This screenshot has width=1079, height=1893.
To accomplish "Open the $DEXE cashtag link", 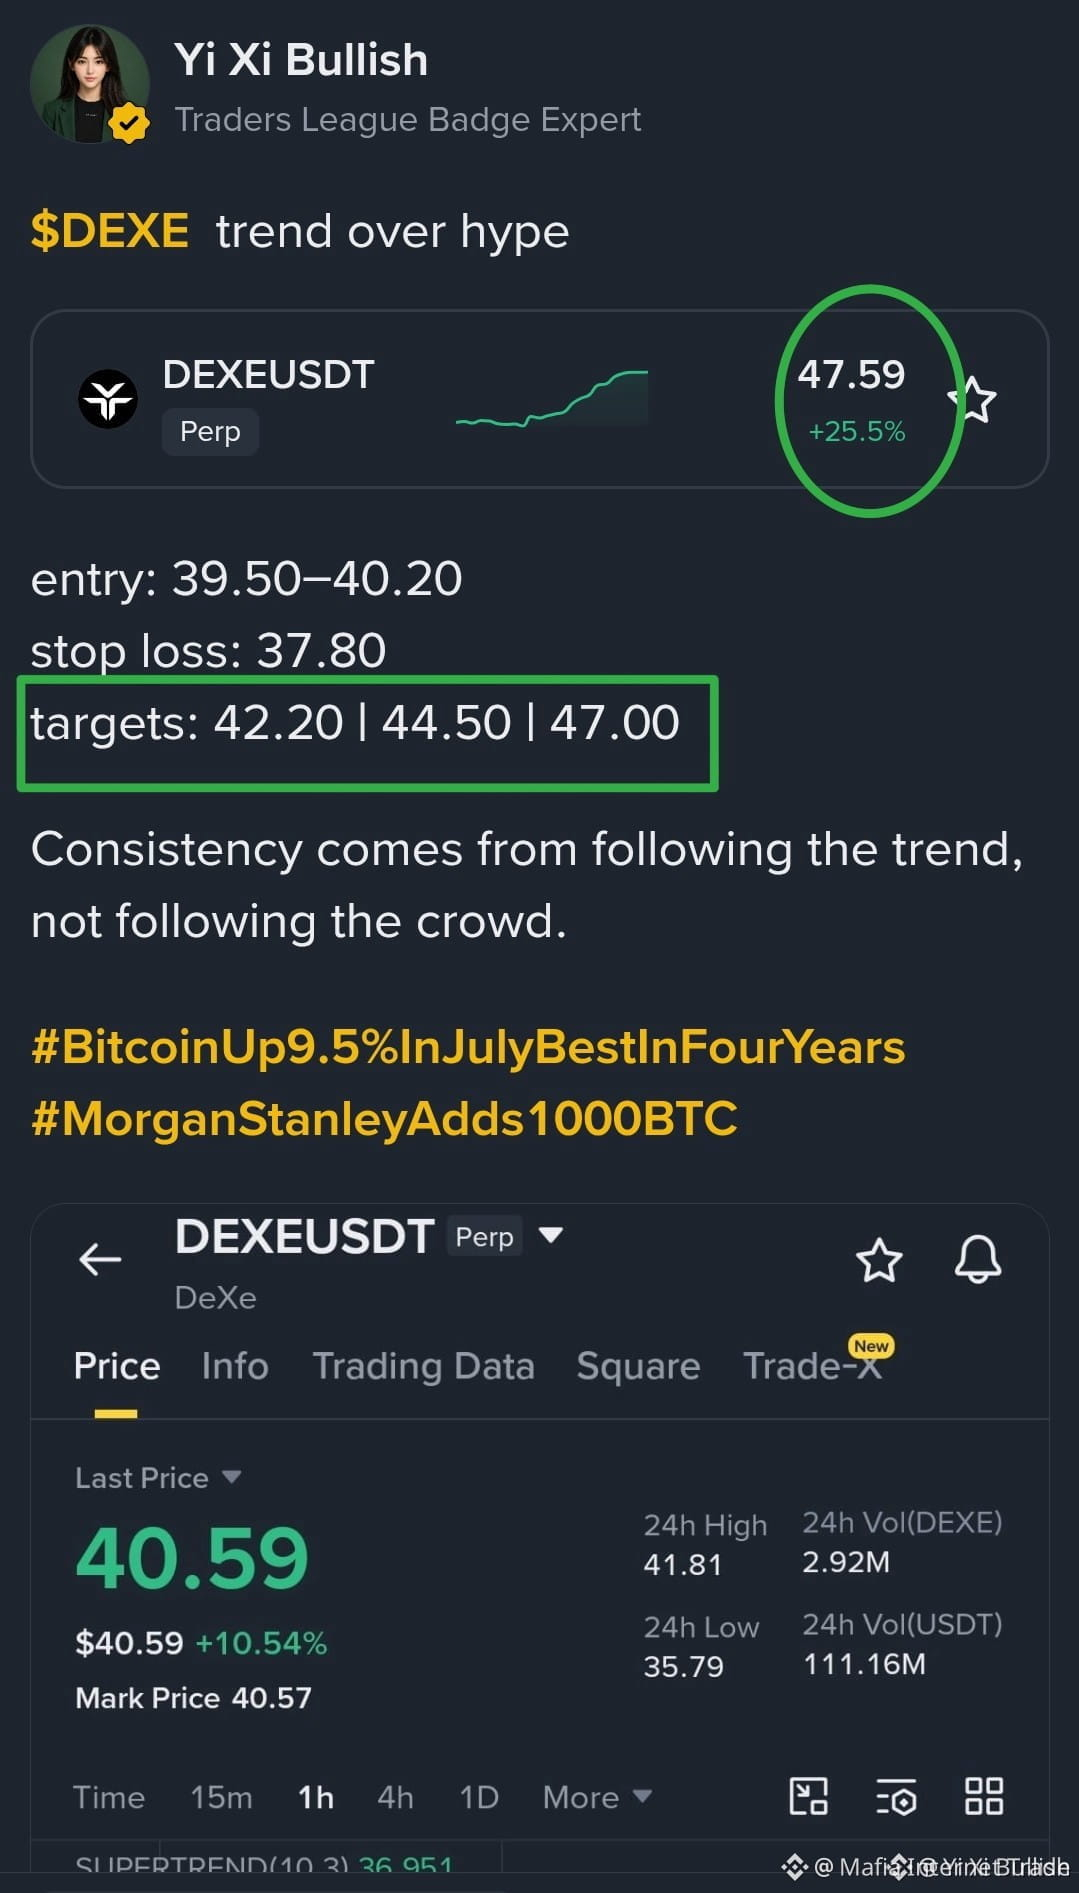I will pos(110,231).
